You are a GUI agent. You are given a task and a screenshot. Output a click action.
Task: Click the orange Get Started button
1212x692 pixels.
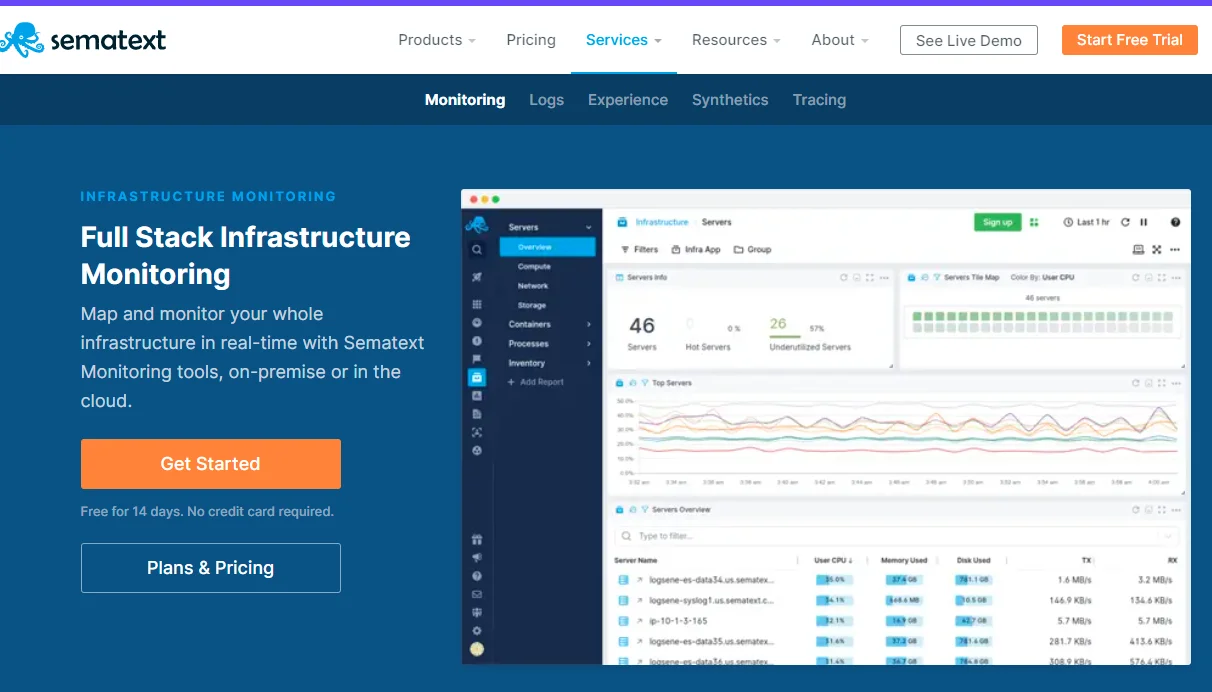(211, 464)
